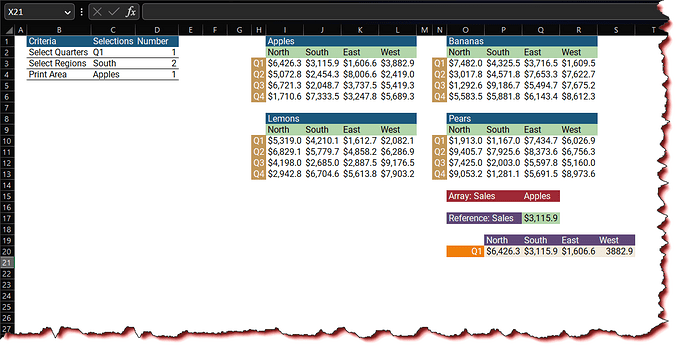690x360 pixels.
Task: Select Apples value $7,333.5
Action: 322,96
